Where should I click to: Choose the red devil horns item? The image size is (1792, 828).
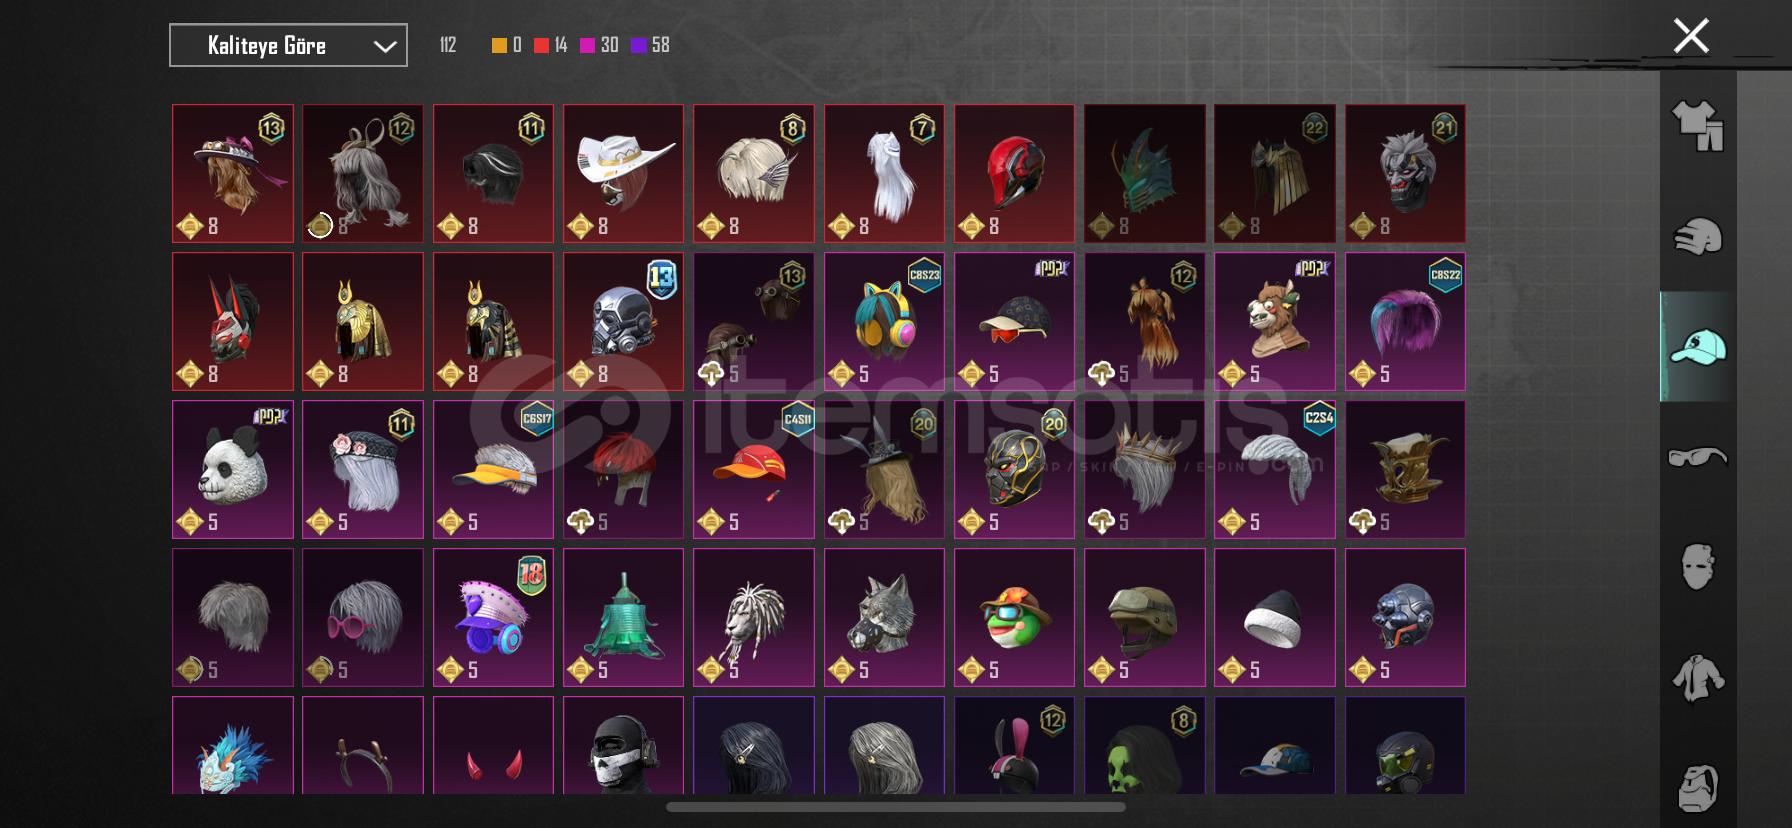[x=493, y=745]
